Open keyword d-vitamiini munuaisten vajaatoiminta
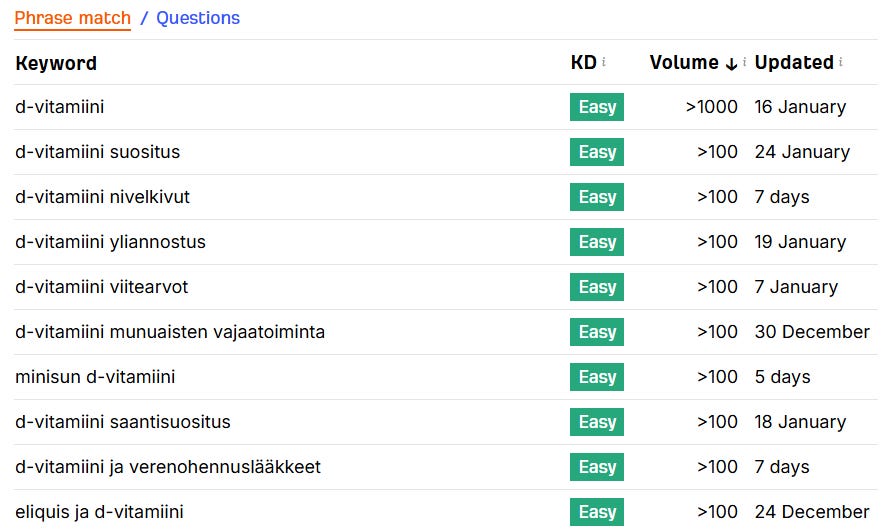 [x=170, y=332]
